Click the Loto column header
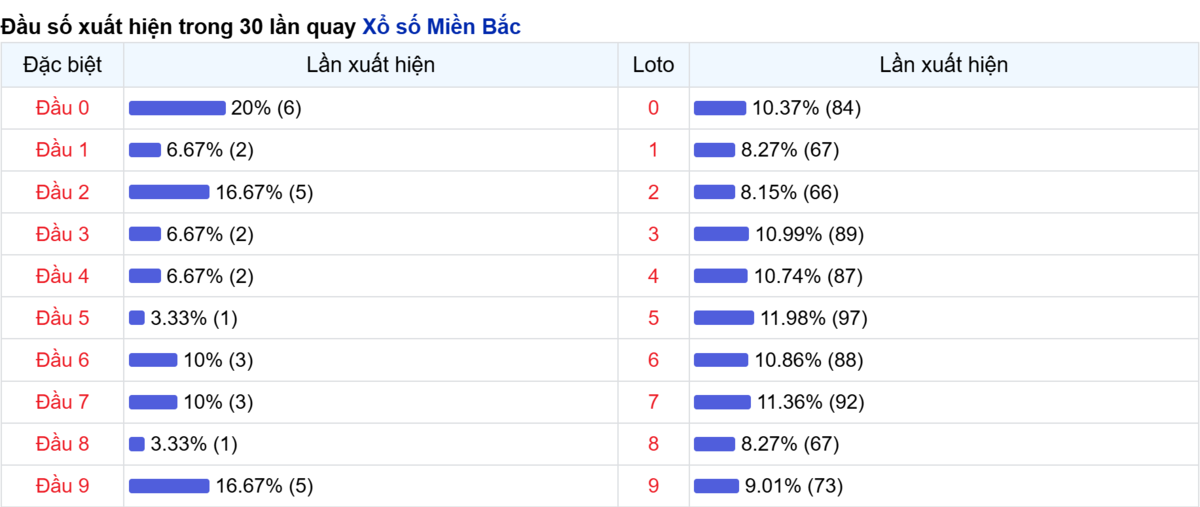Image resolution: width=1200 pixels, height=507 pixels. [654, 65]
